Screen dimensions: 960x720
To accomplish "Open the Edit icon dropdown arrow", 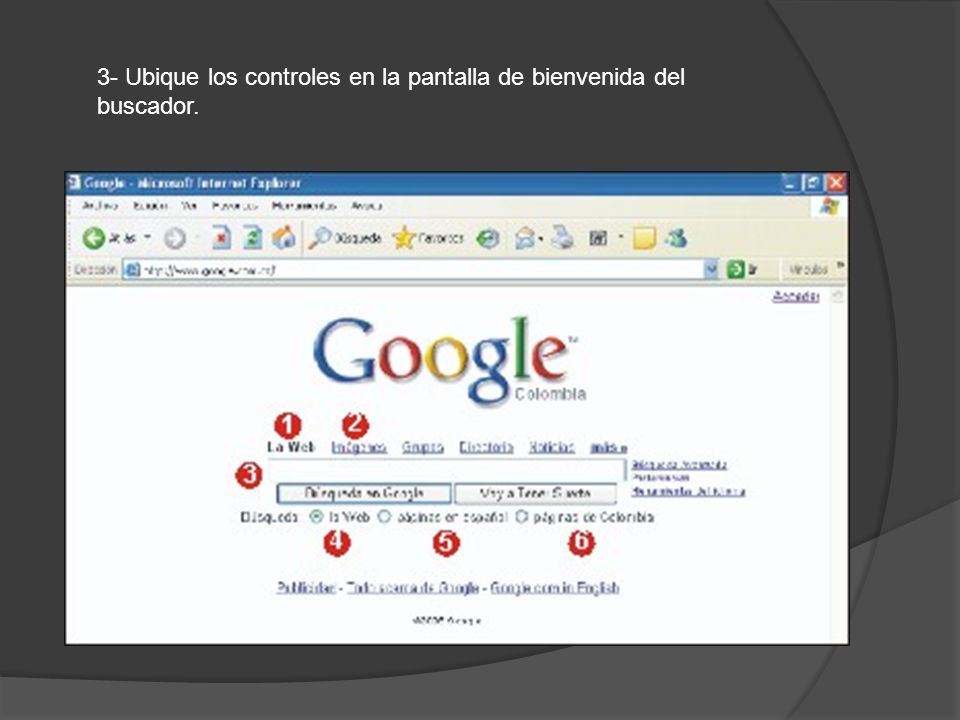I will (620, 236).
